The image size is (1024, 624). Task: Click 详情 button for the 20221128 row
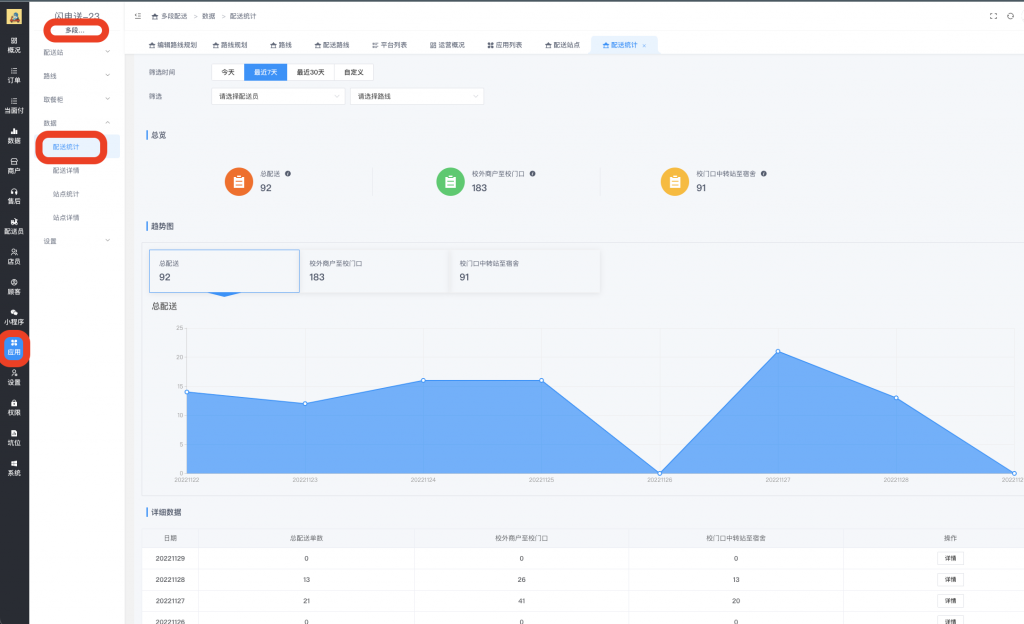point(950,579)
